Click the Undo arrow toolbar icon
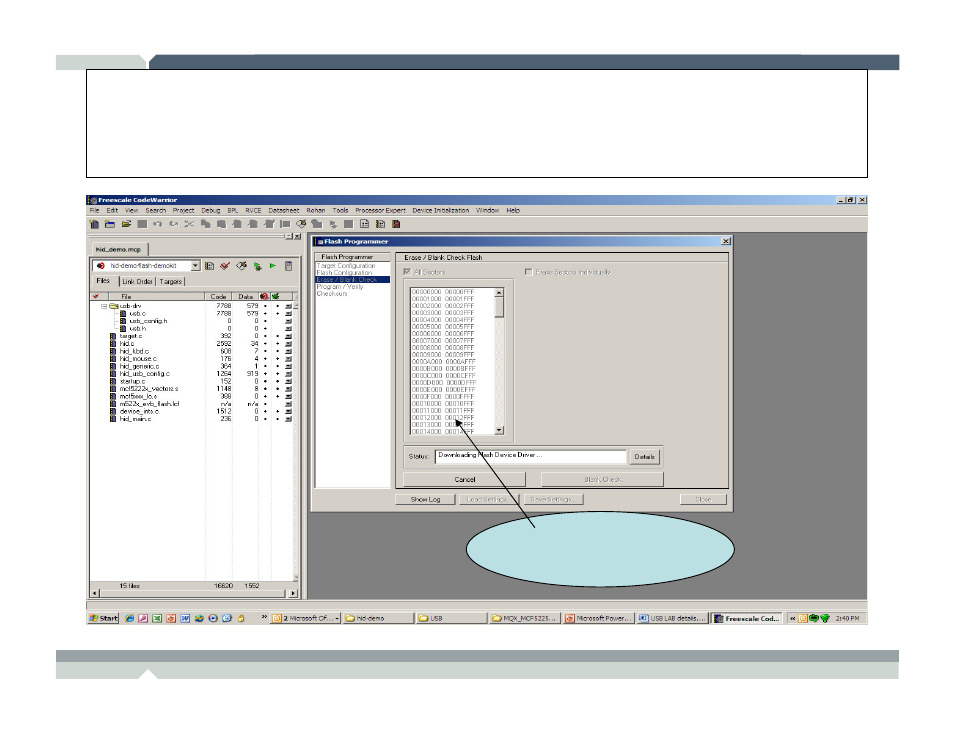The image size is (954, 737). coord(158,224)
